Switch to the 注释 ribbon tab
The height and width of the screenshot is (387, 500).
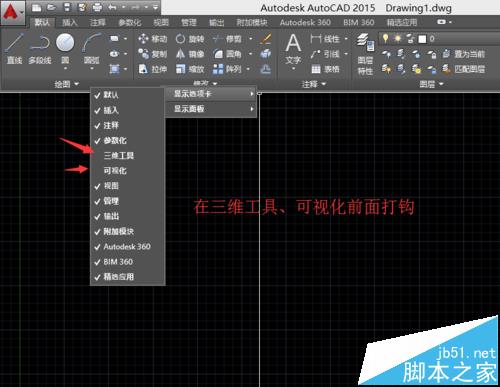(x=98, y=22)
